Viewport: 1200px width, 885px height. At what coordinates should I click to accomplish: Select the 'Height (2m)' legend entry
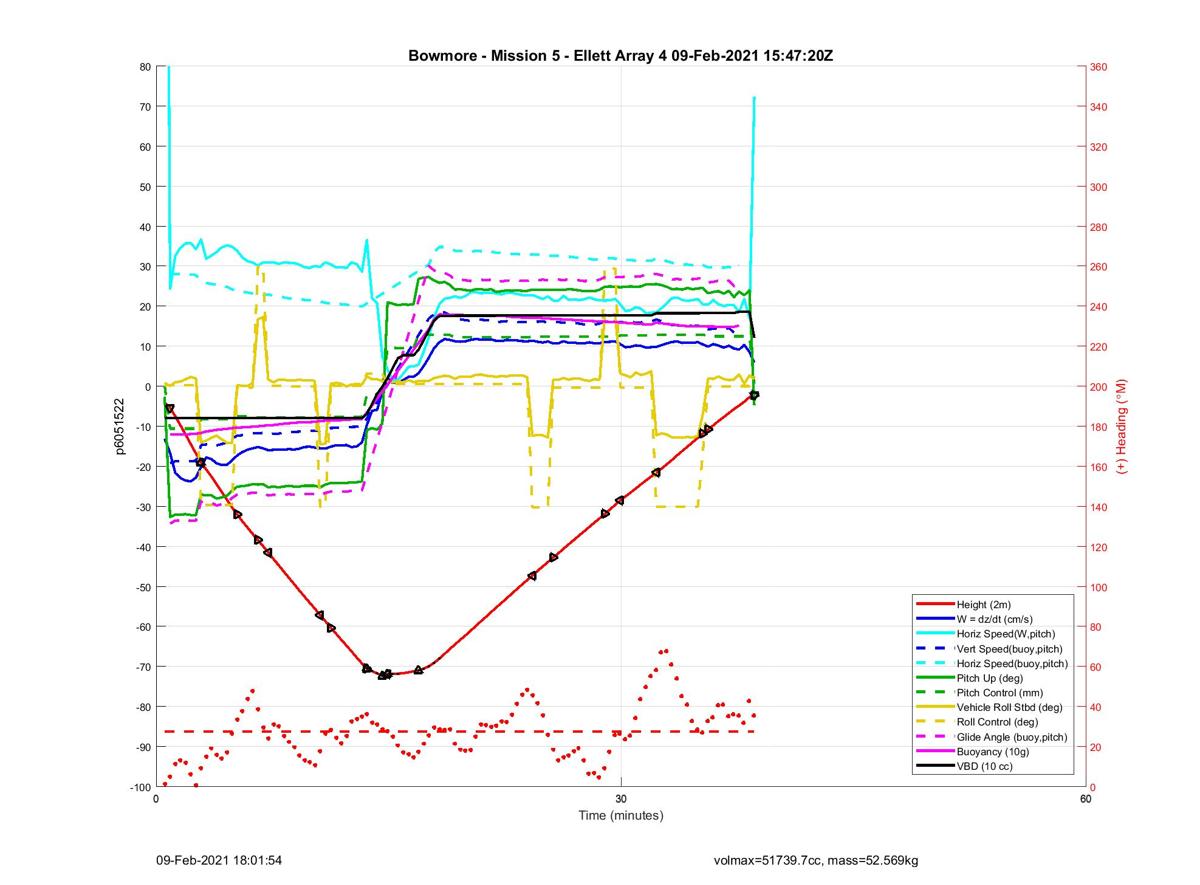985,605
